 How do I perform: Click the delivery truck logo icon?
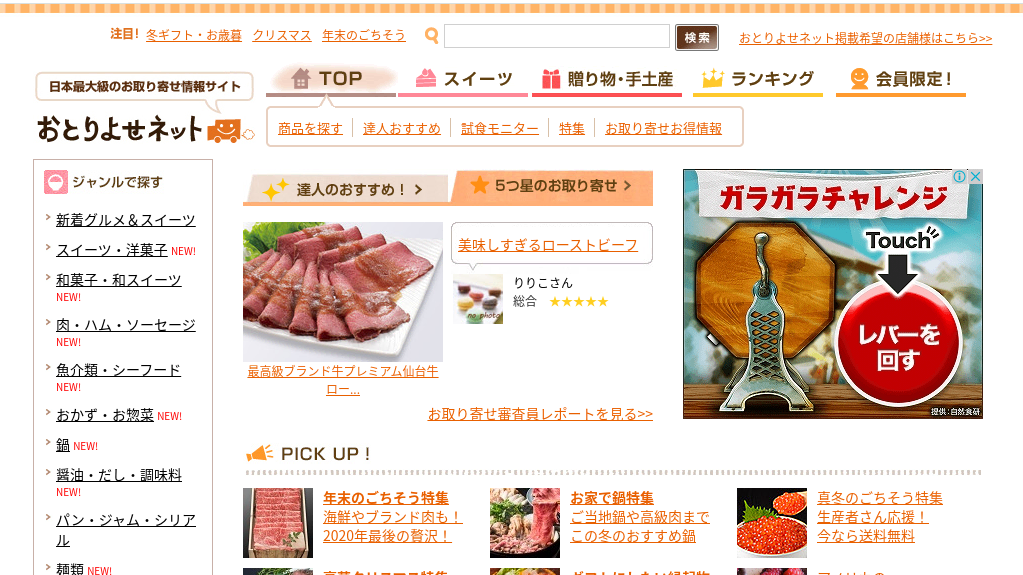(224, 130)
